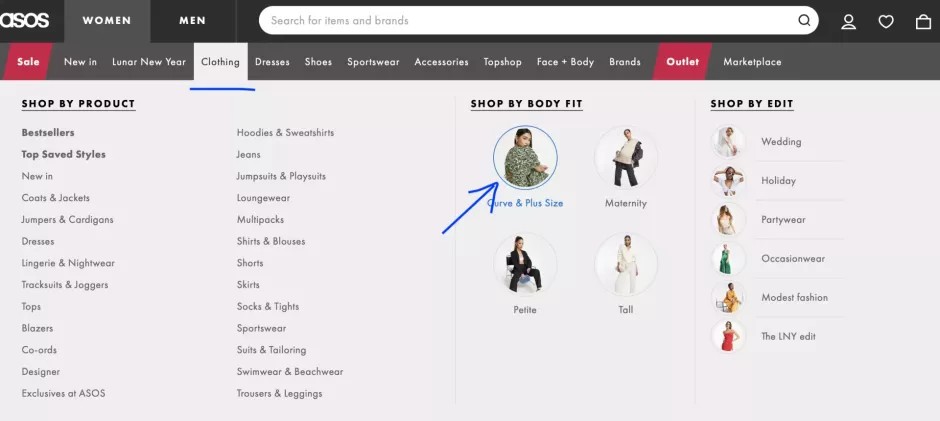Viewport: 940px width, 421px height.
Task: Go to Bestsellers link
Action: point(48,133)
